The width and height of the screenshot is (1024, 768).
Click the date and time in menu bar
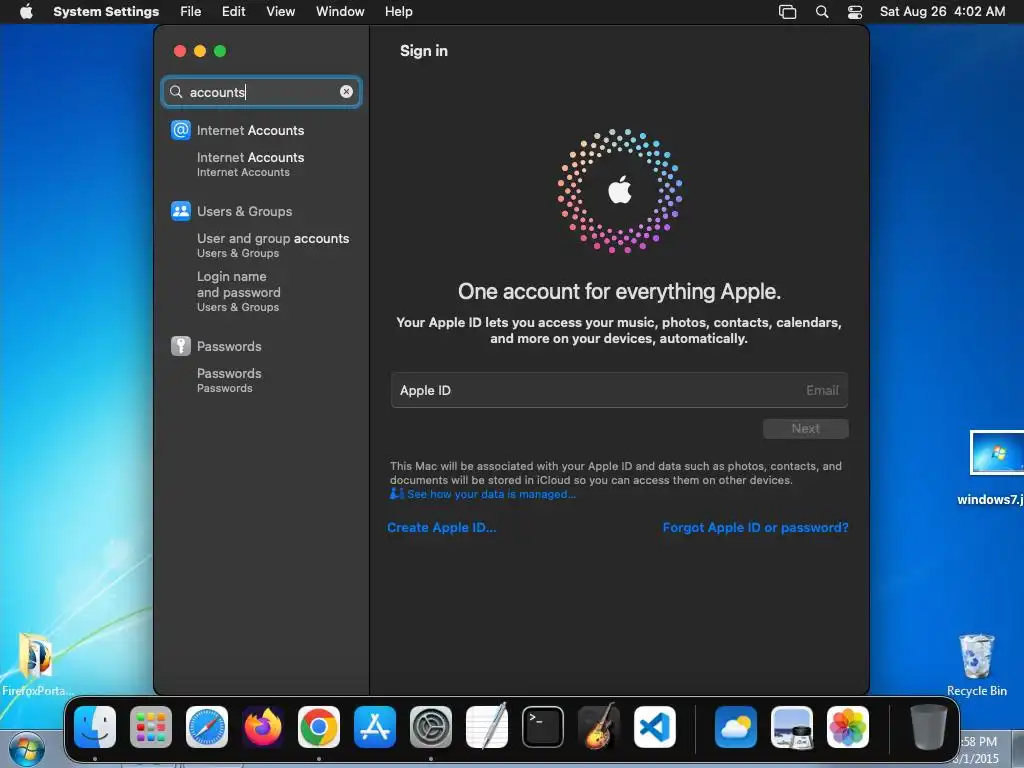click(942, 11)
